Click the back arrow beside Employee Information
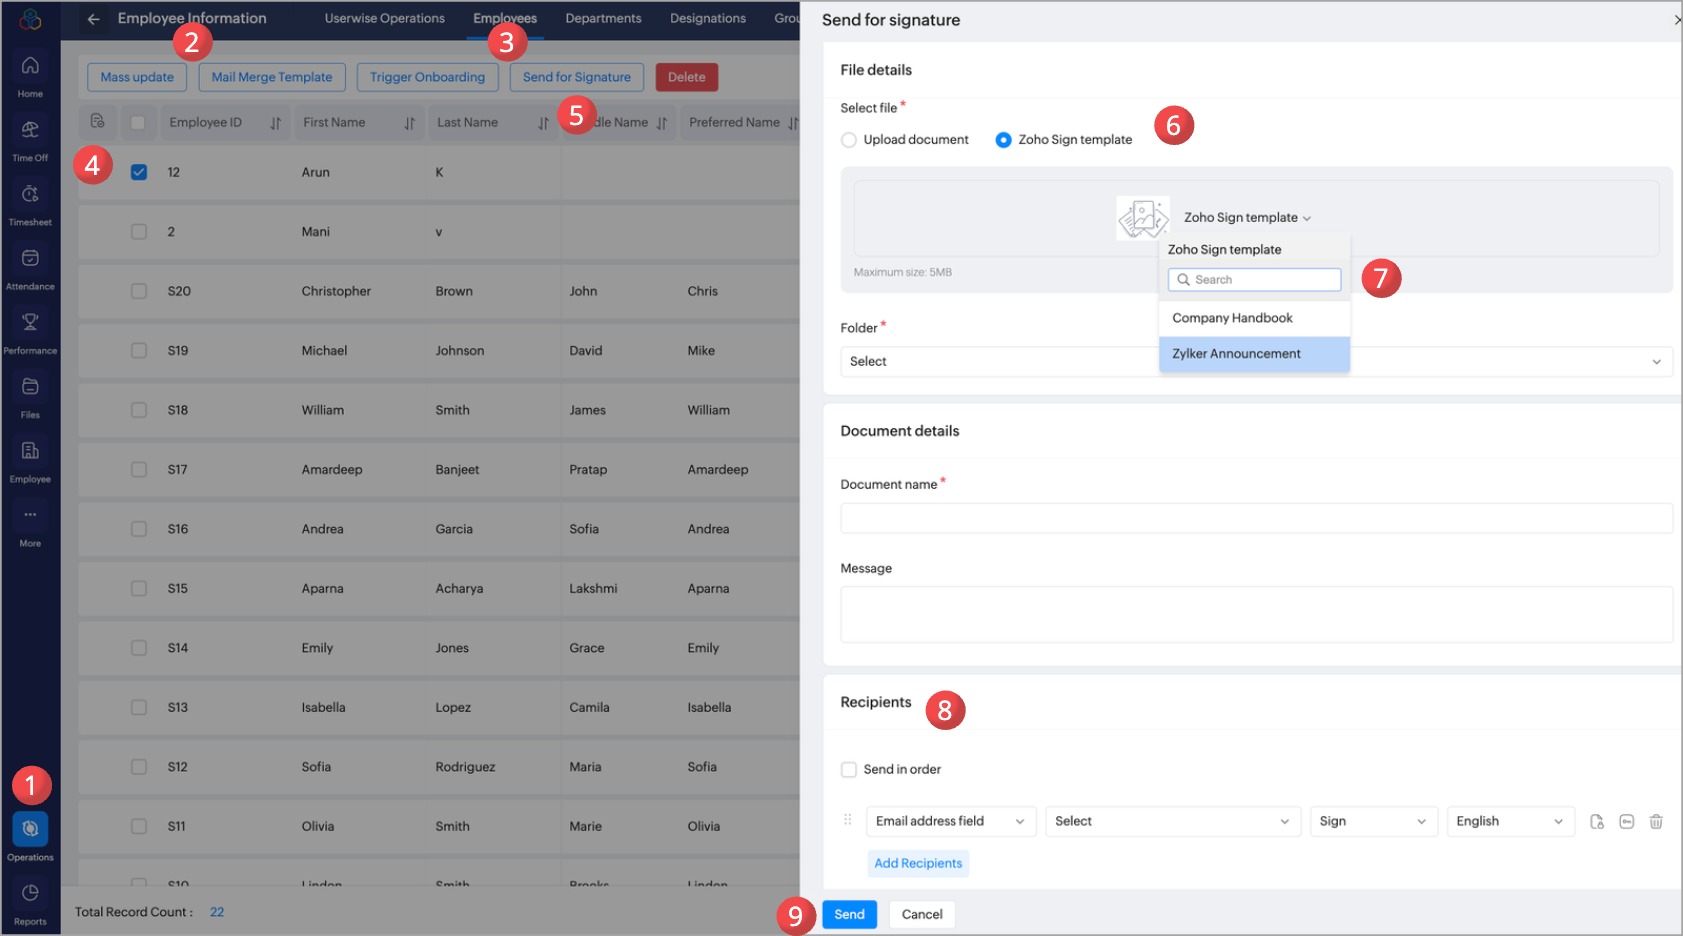Viewport: 1683px width, 936px height. 93,19
